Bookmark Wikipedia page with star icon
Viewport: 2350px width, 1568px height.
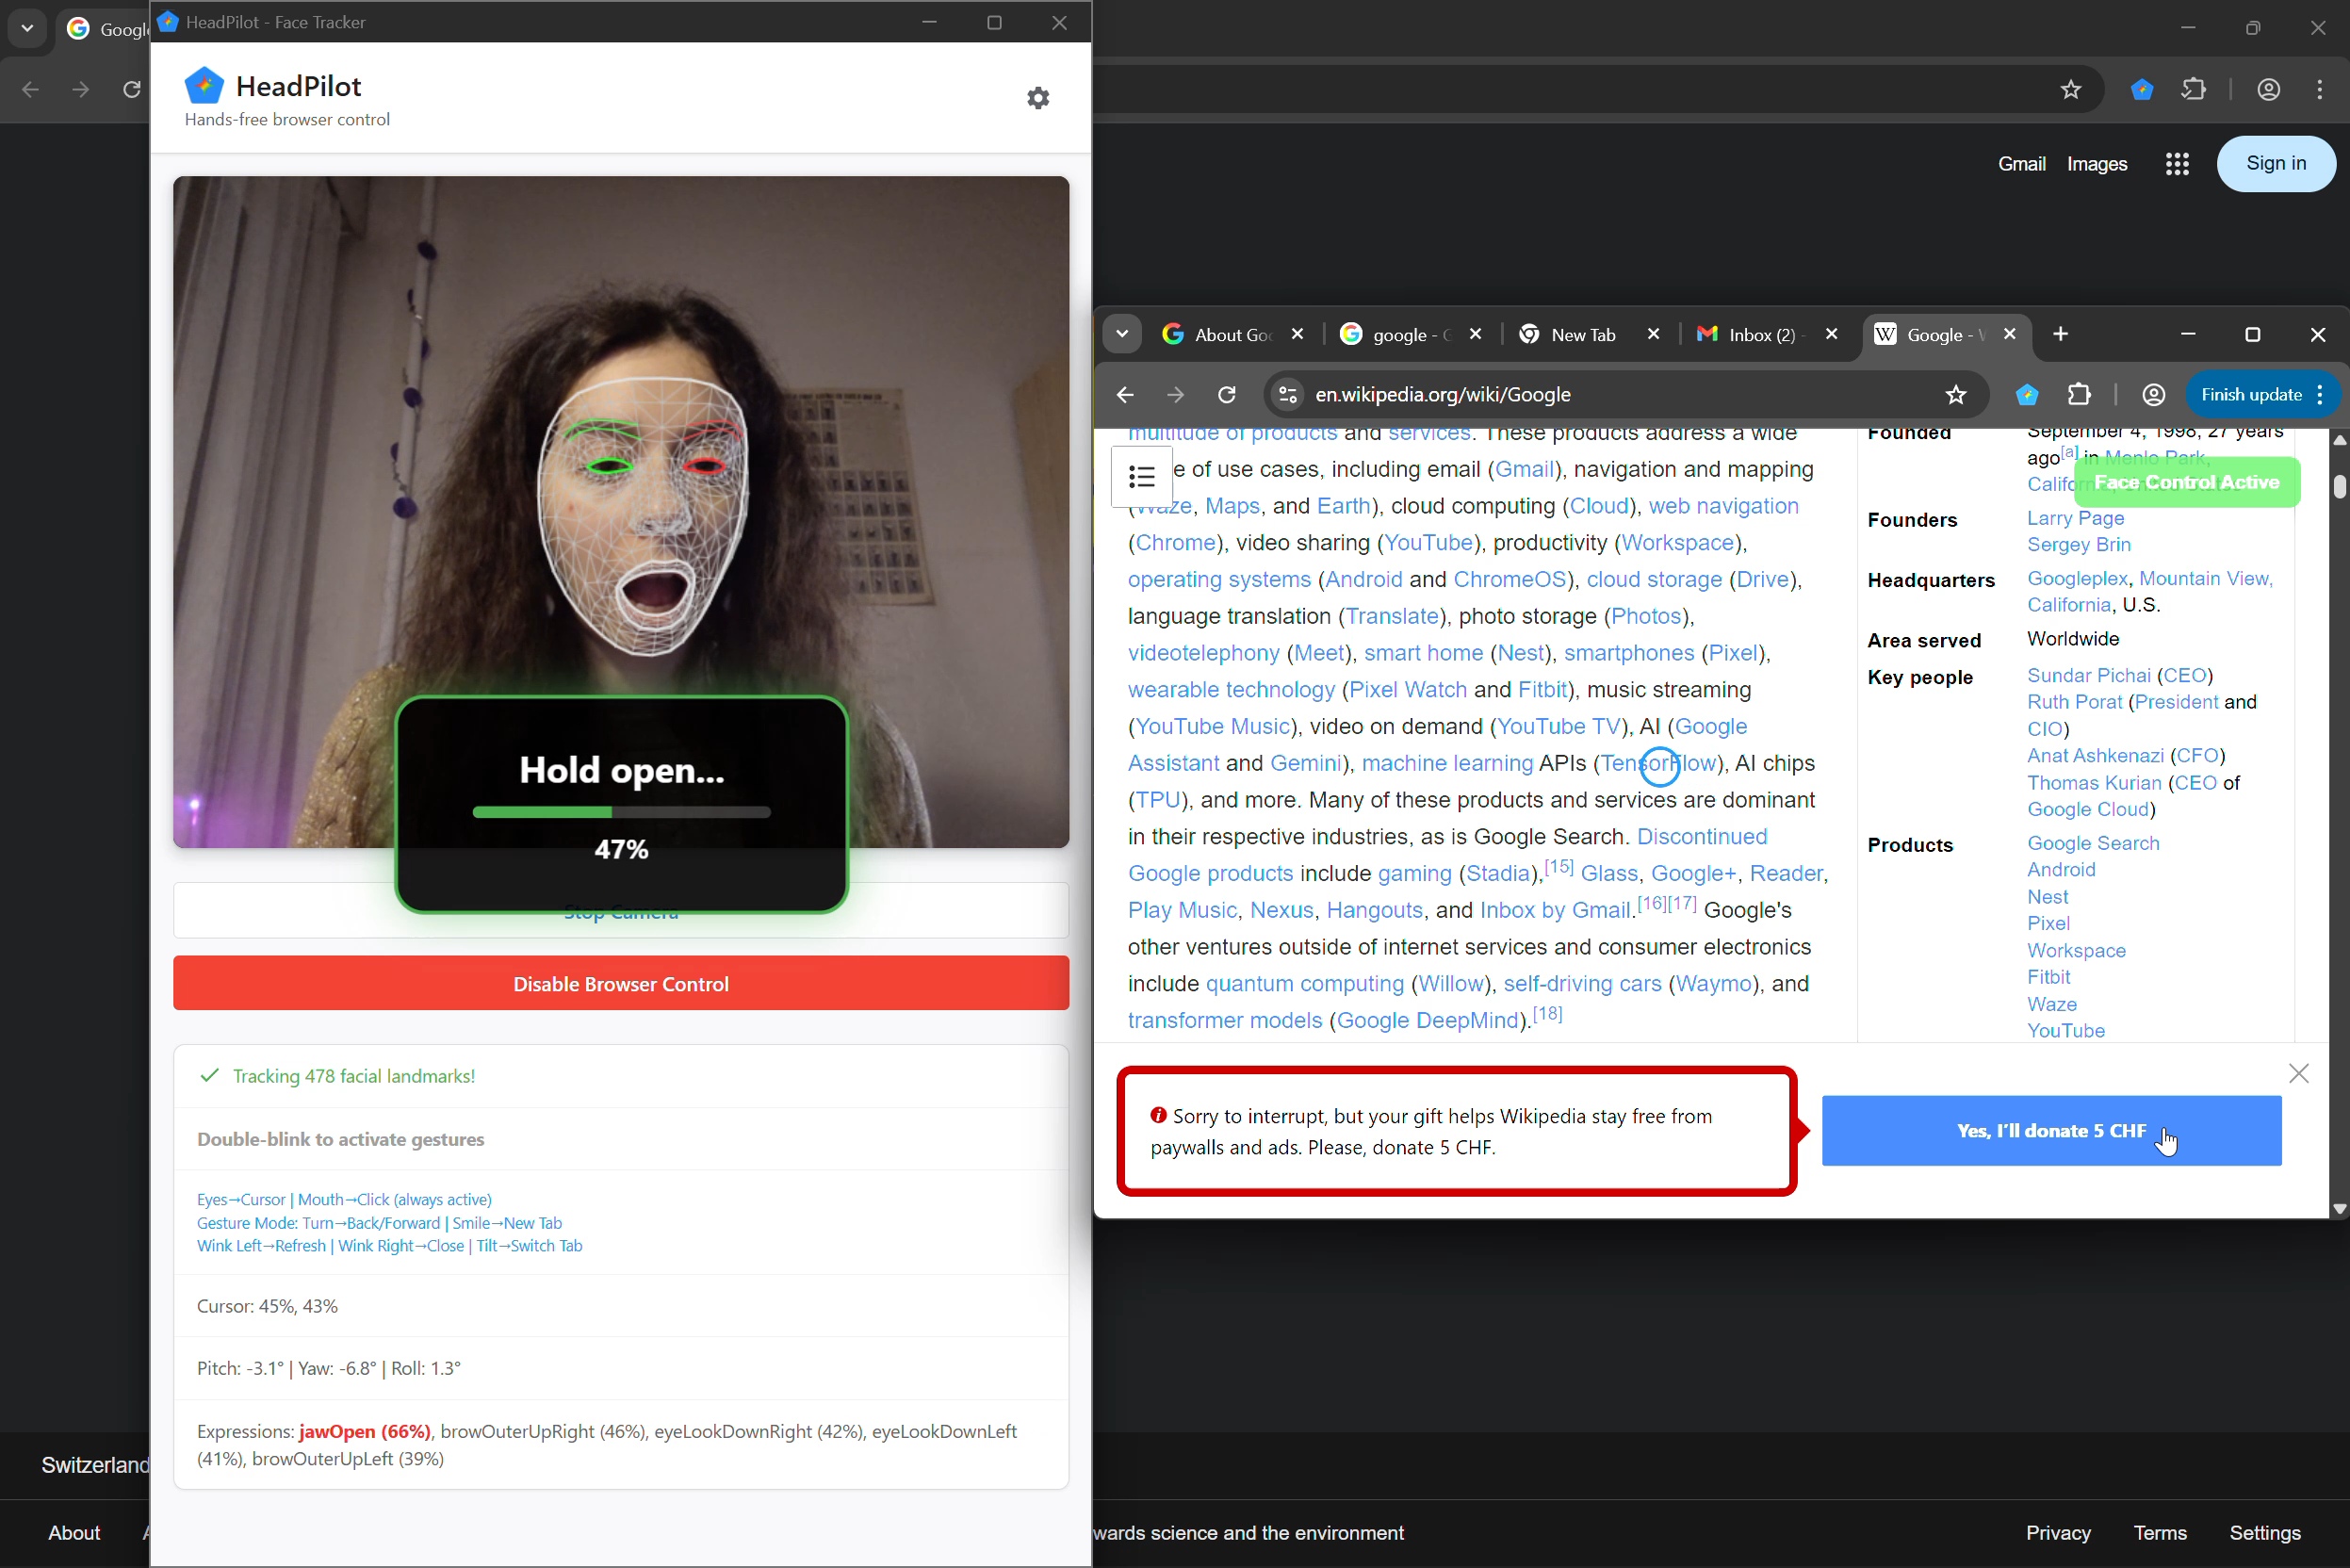[1956, 395]
